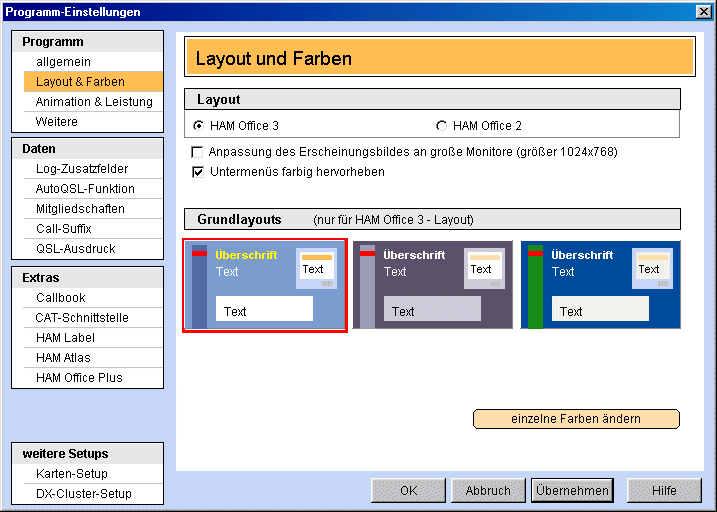Open DX-Cluster-Setup

tap(93, 494)
